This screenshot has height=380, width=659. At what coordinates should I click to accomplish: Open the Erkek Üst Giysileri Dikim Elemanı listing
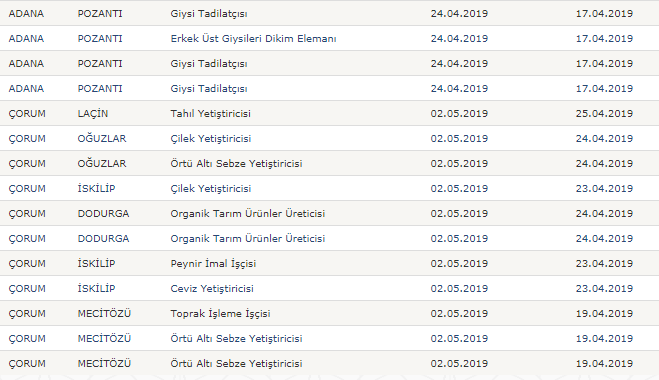[x=253, y=38]
